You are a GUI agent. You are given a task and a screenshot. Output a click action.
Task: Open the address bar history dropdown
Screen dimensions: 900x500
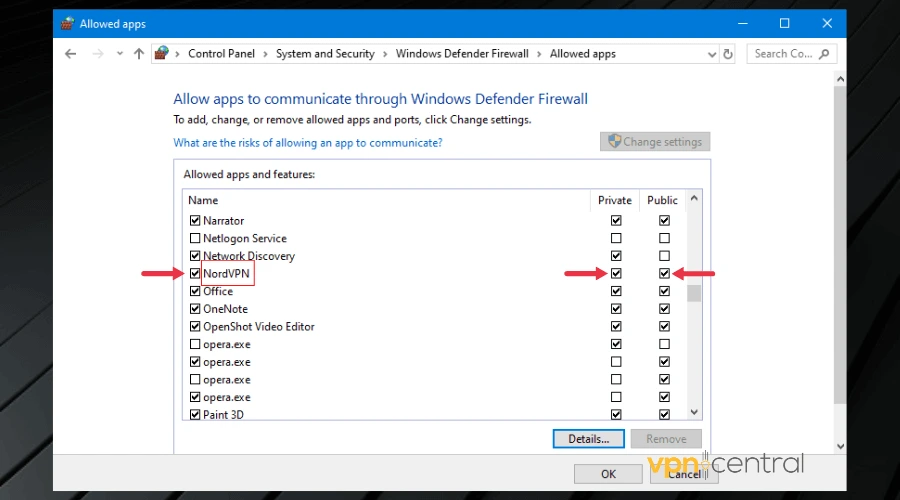[709, 54]
